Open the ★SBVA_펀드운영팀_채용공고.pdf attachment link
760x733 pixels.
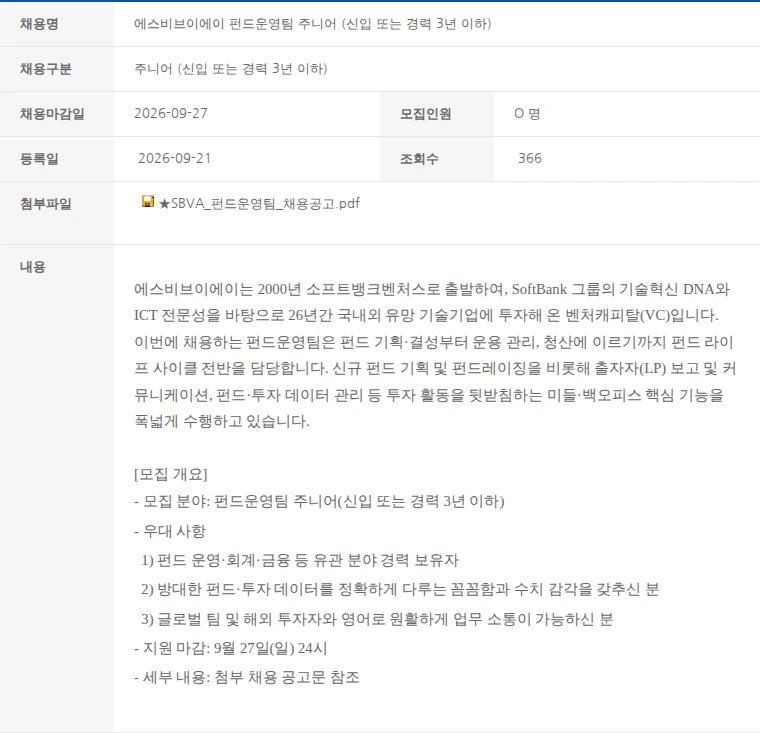click(259, 204)
